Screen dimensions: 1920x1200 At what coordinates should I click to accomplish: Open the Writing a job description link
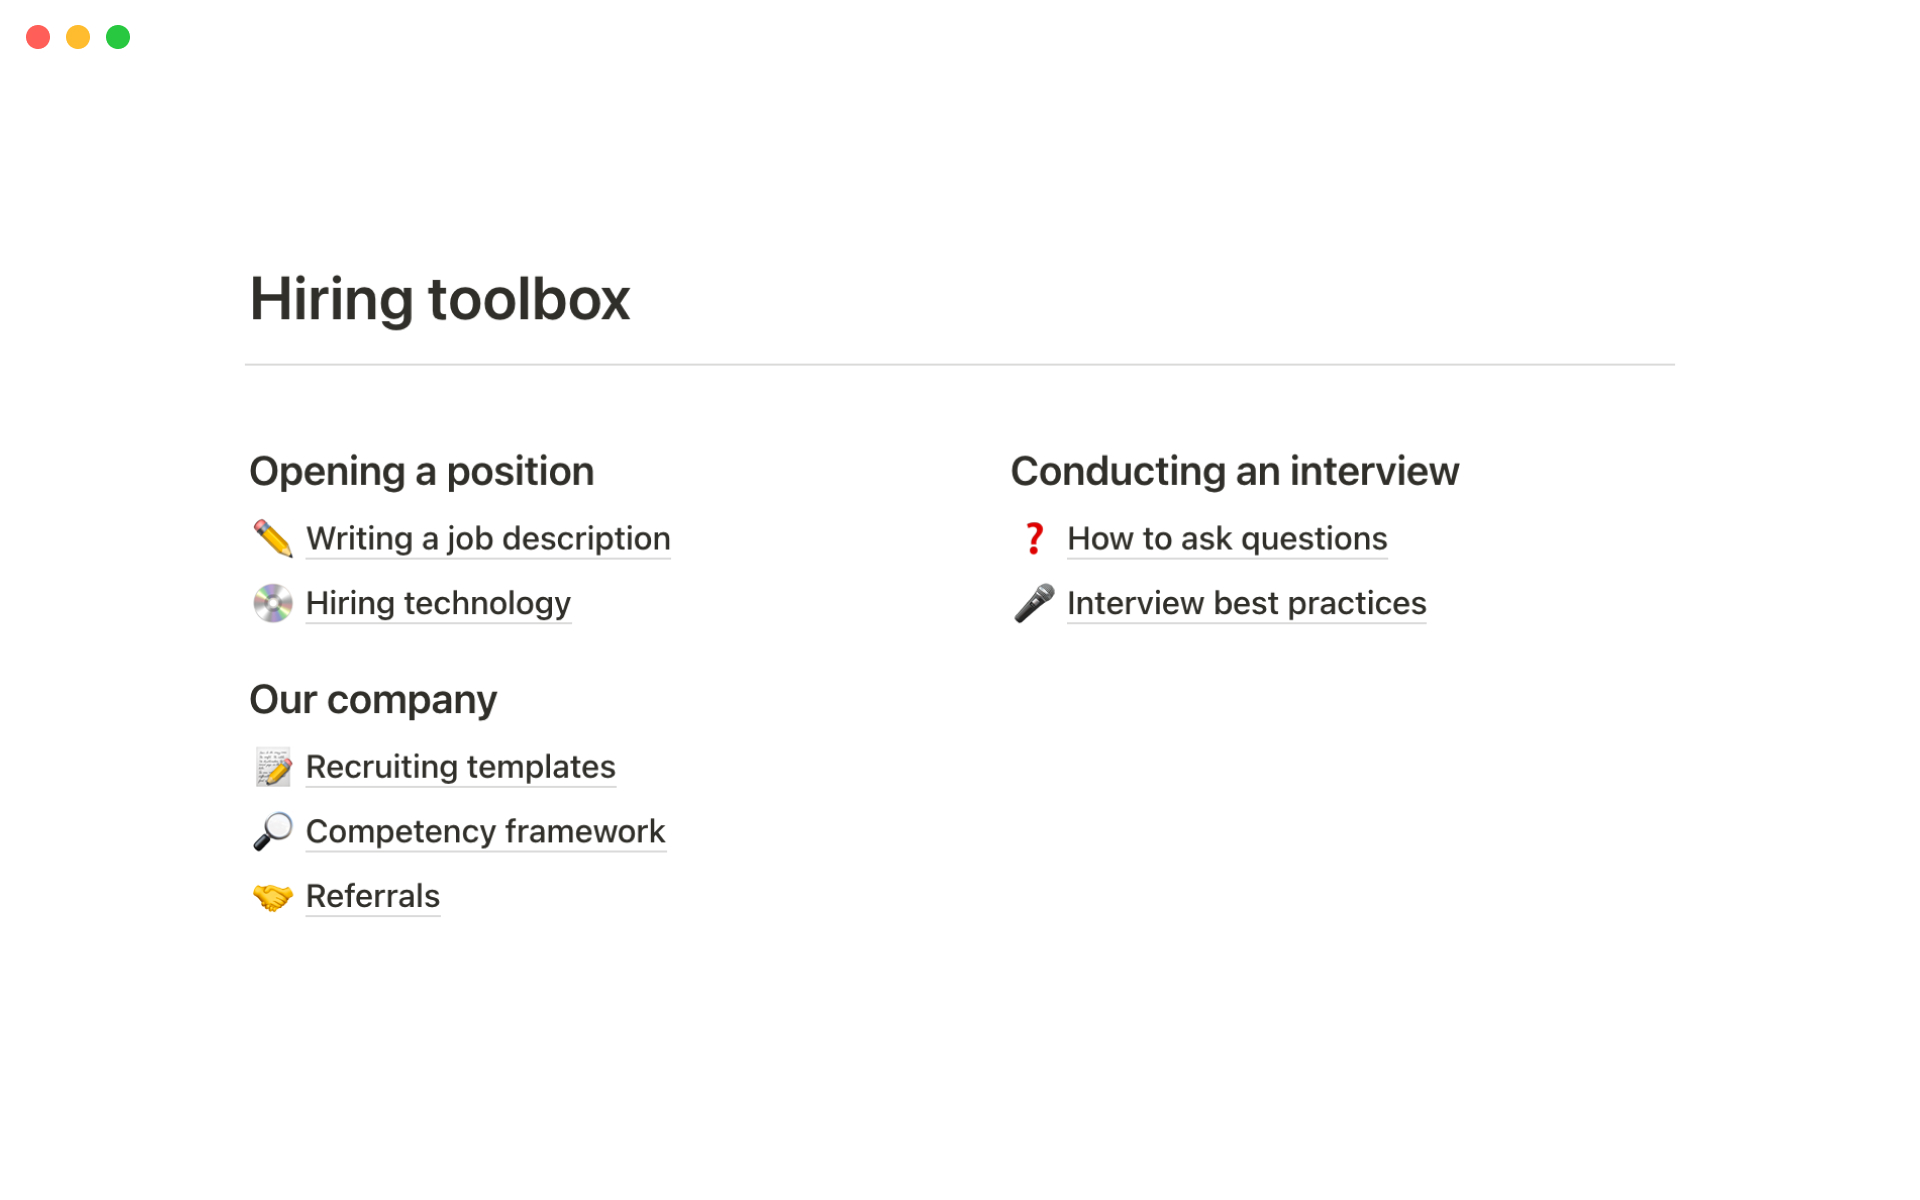pyautogui.click(x=488, y=538)
